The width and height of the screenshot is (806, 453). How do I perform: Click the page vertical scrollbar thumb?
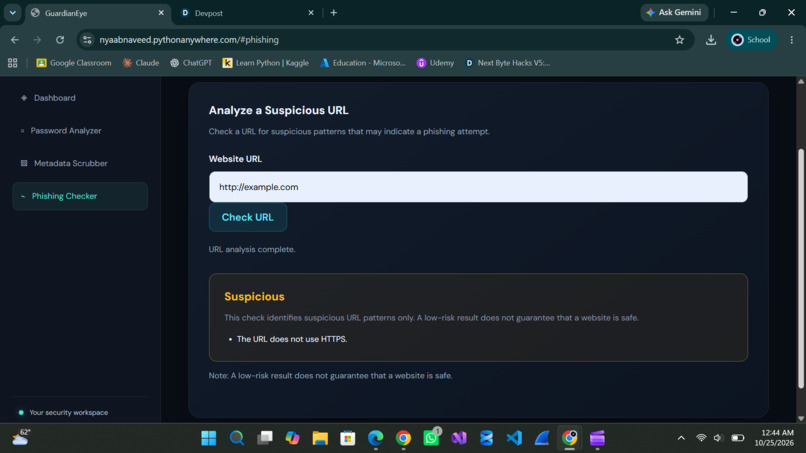800,267
